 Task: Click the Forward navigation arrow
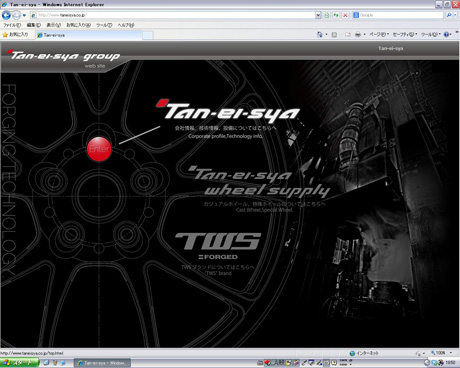16,15
